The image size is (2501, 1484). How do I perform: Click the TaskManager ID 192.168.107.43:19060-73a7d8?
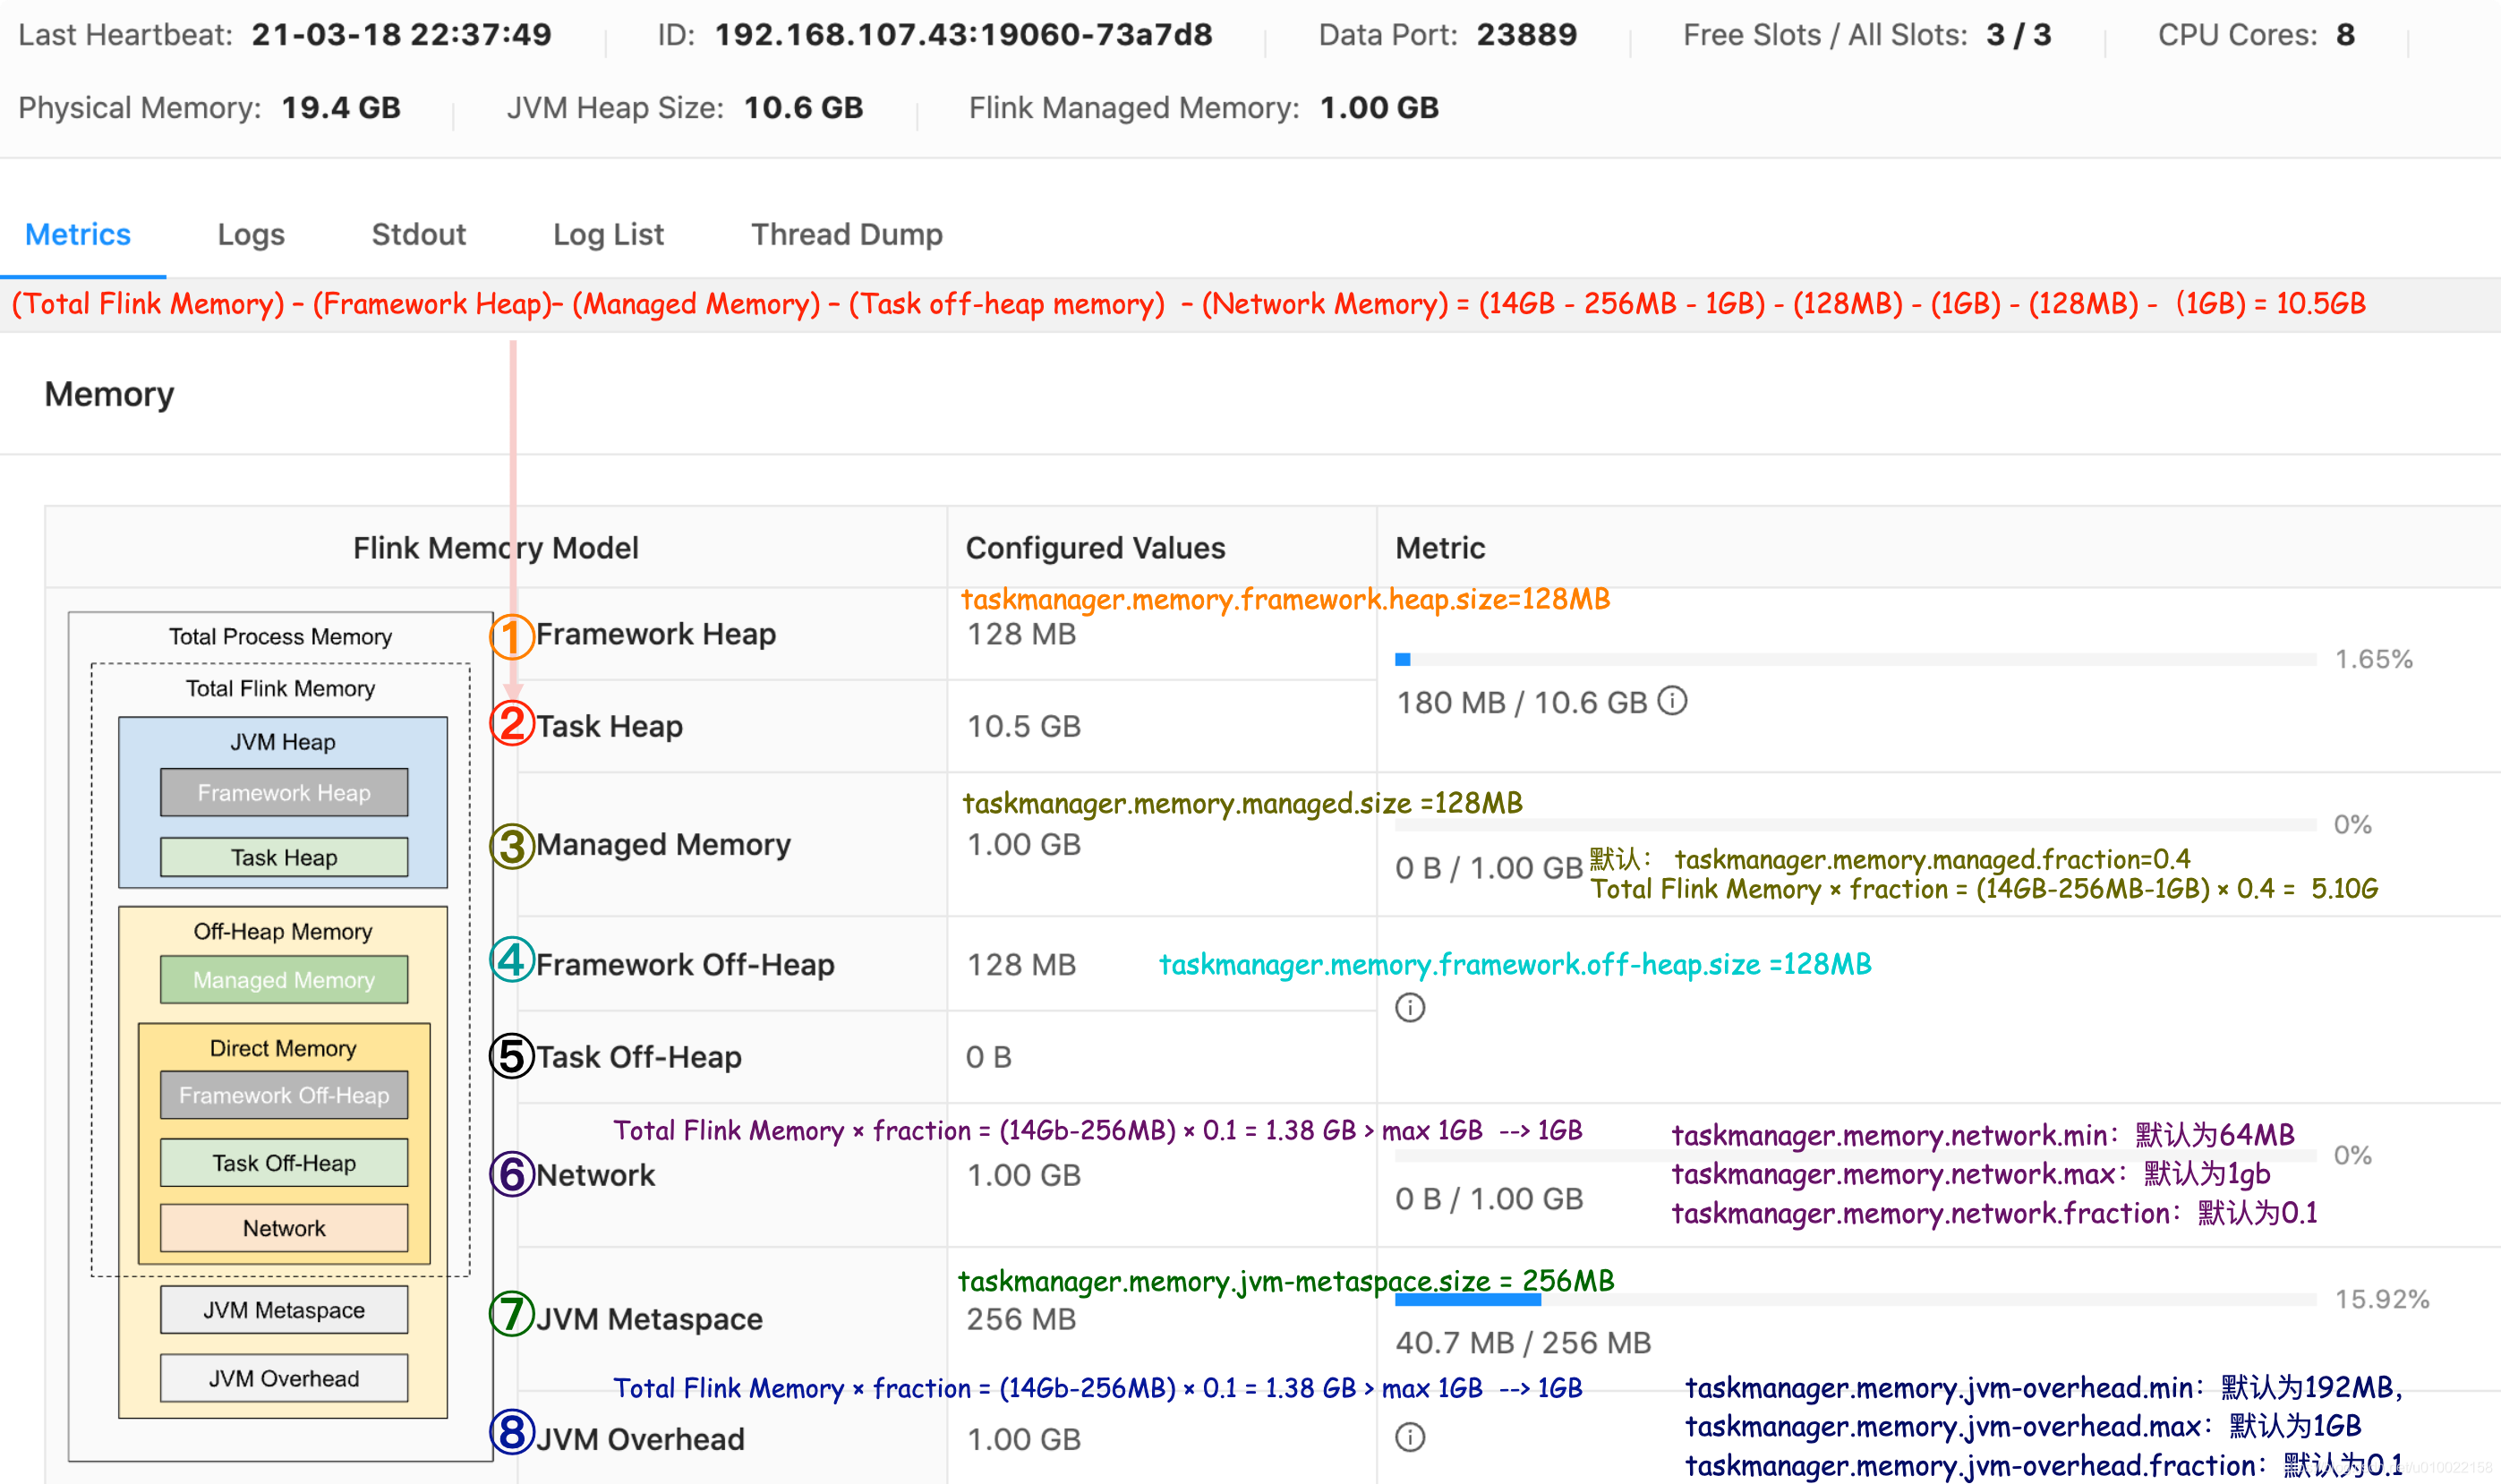963,35
